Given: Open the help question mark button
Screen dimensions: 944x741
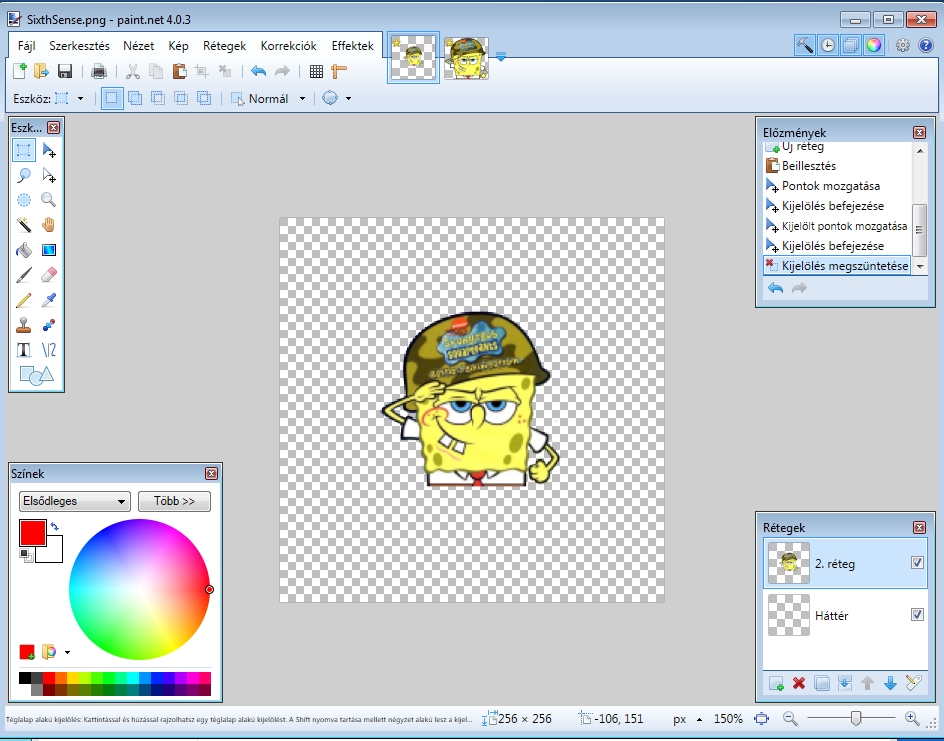Looking at the screenshot, I should pos(925,45).
